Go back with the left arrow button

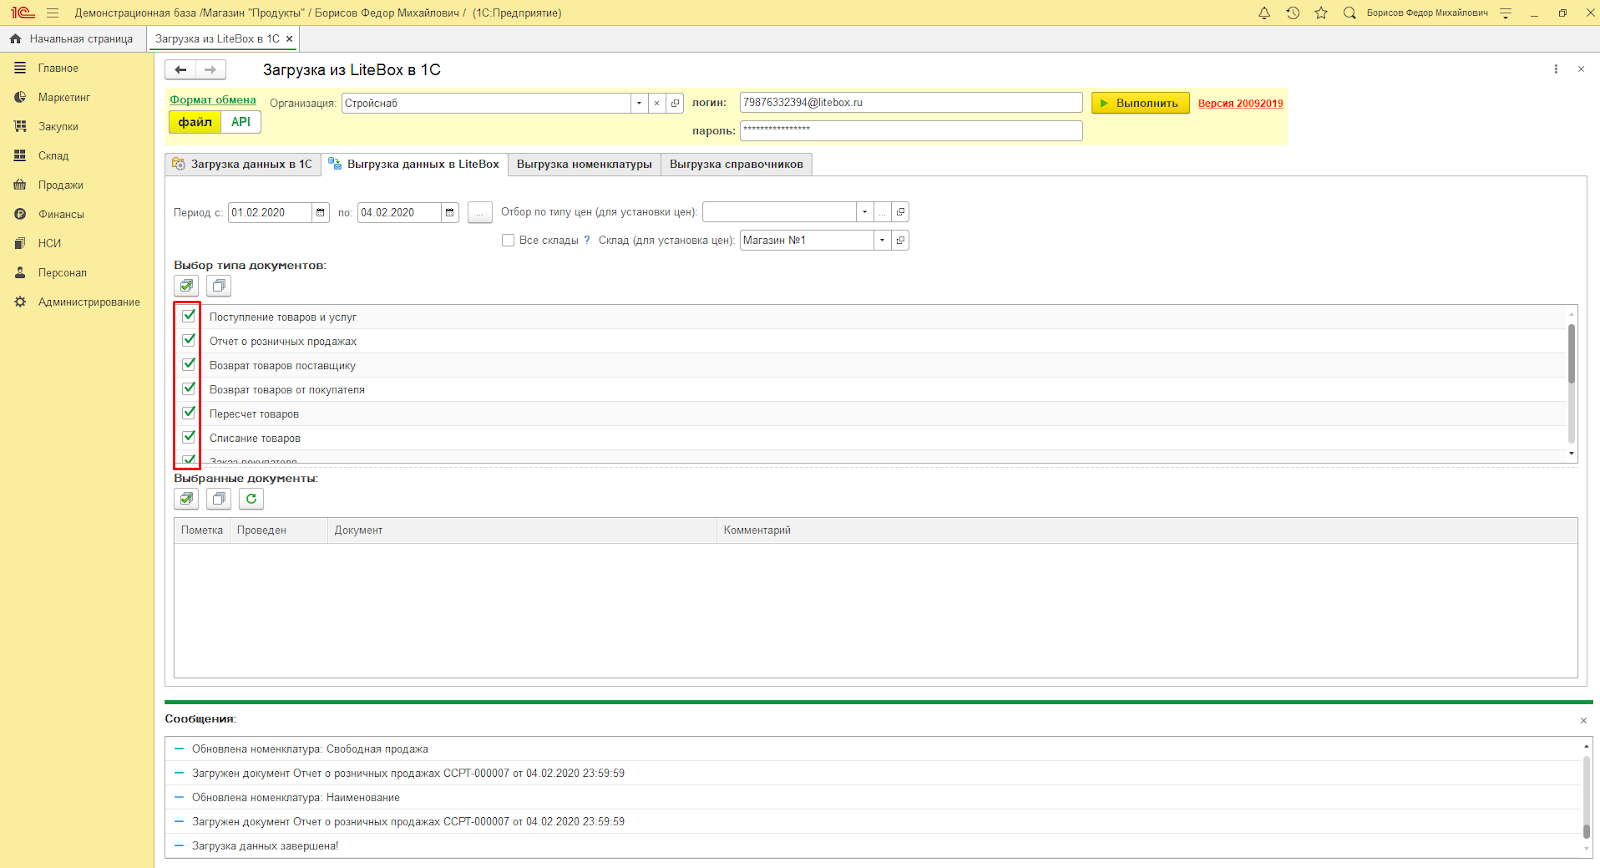pos(180,70)
